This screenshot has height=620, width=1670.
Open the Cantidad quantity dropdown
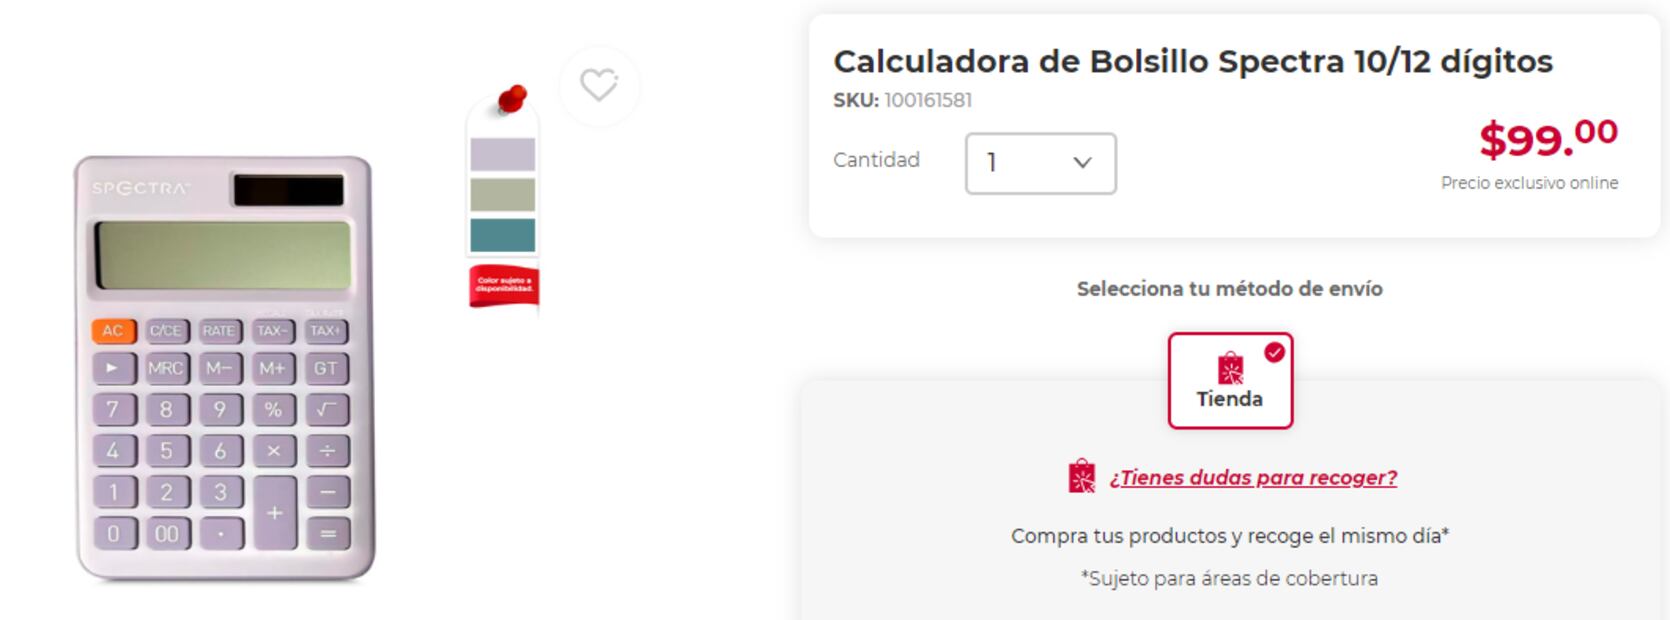coord(1040,163)
